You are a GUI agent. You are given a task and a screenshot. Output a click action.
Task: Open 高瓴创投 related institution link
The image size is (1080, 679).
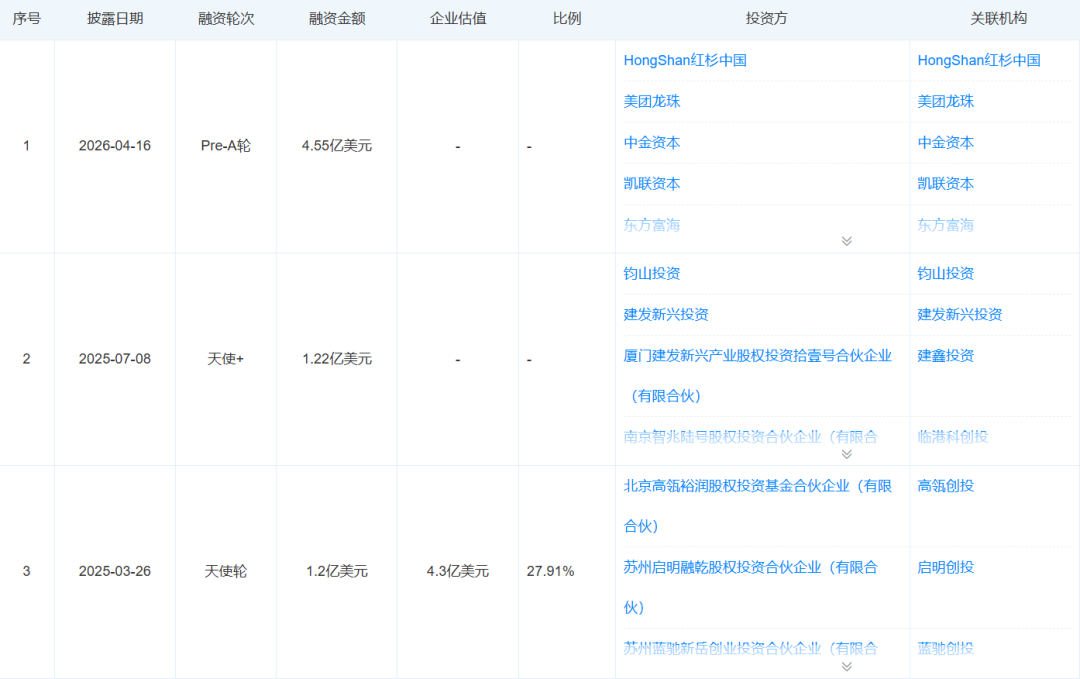[x=946, y=486]
